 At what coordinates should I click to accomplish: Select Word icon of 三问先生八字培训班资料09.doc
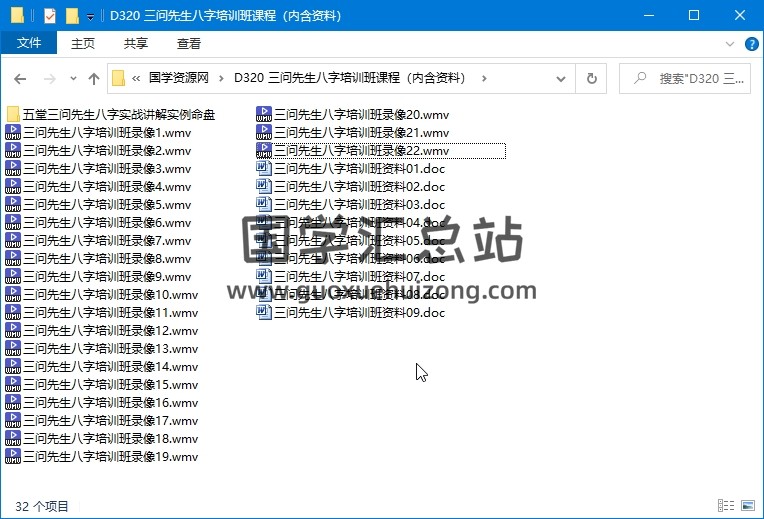[x=264, y=313]
